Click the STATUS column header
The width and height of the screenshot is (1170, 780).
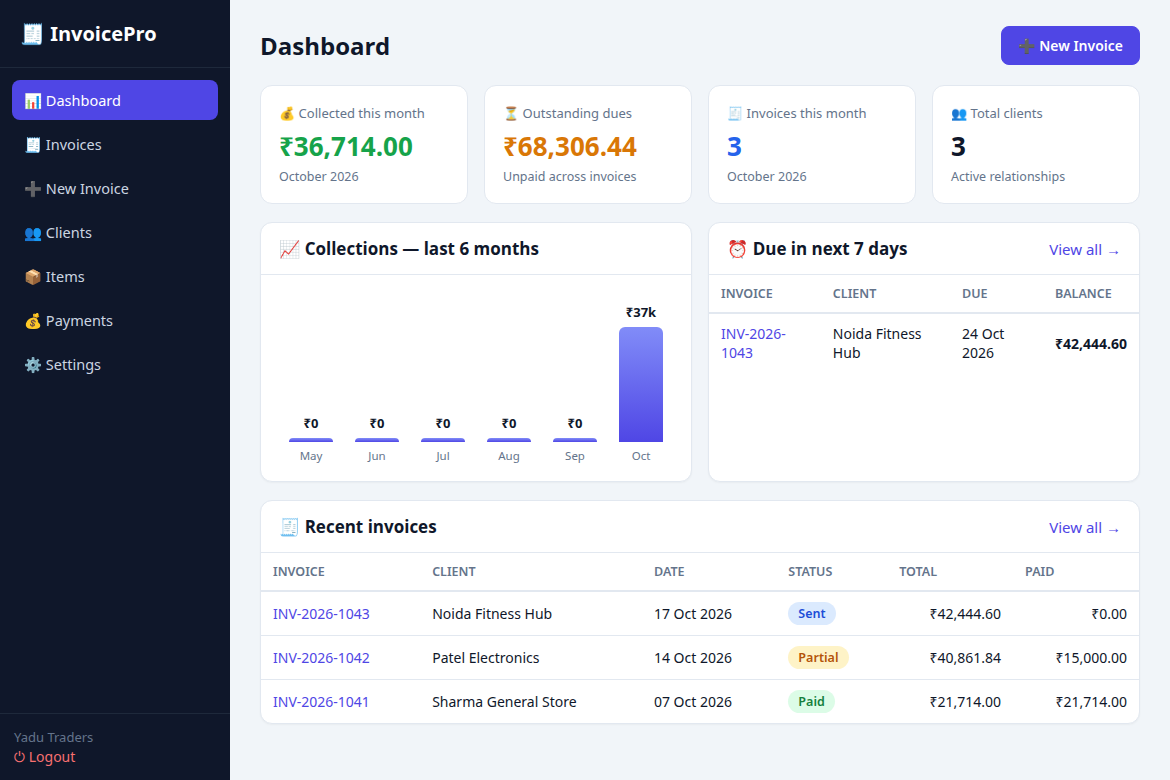click(x=810, y=572)
